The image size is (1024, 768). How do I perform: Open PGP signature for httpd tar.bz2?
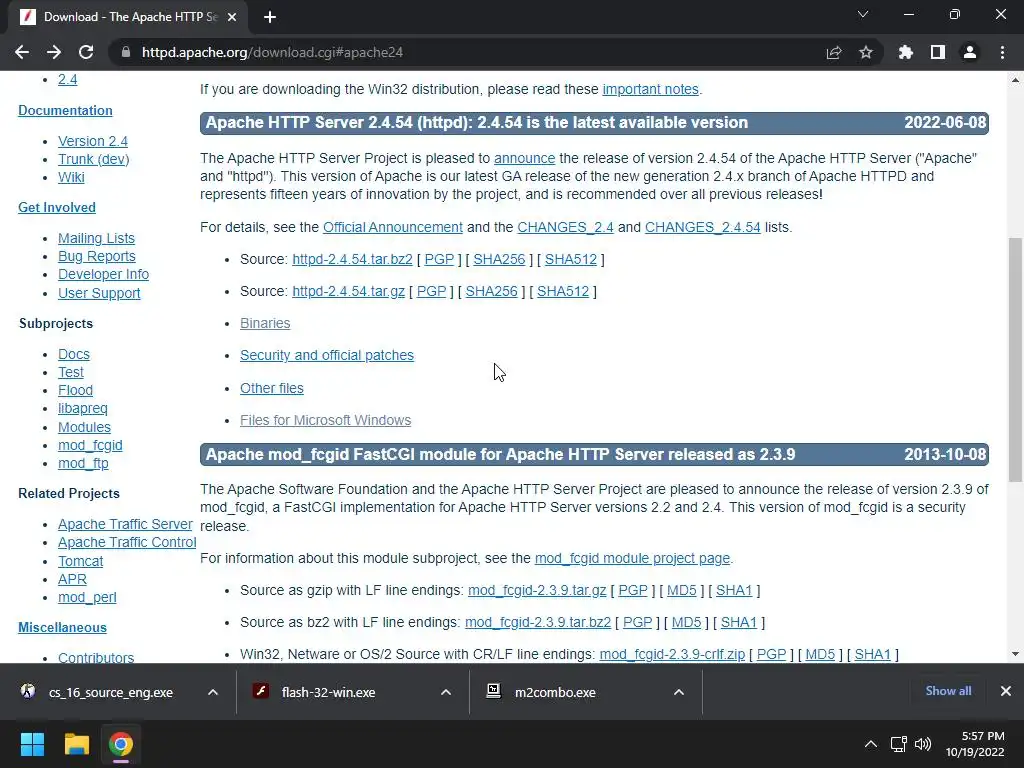point(439,259)
